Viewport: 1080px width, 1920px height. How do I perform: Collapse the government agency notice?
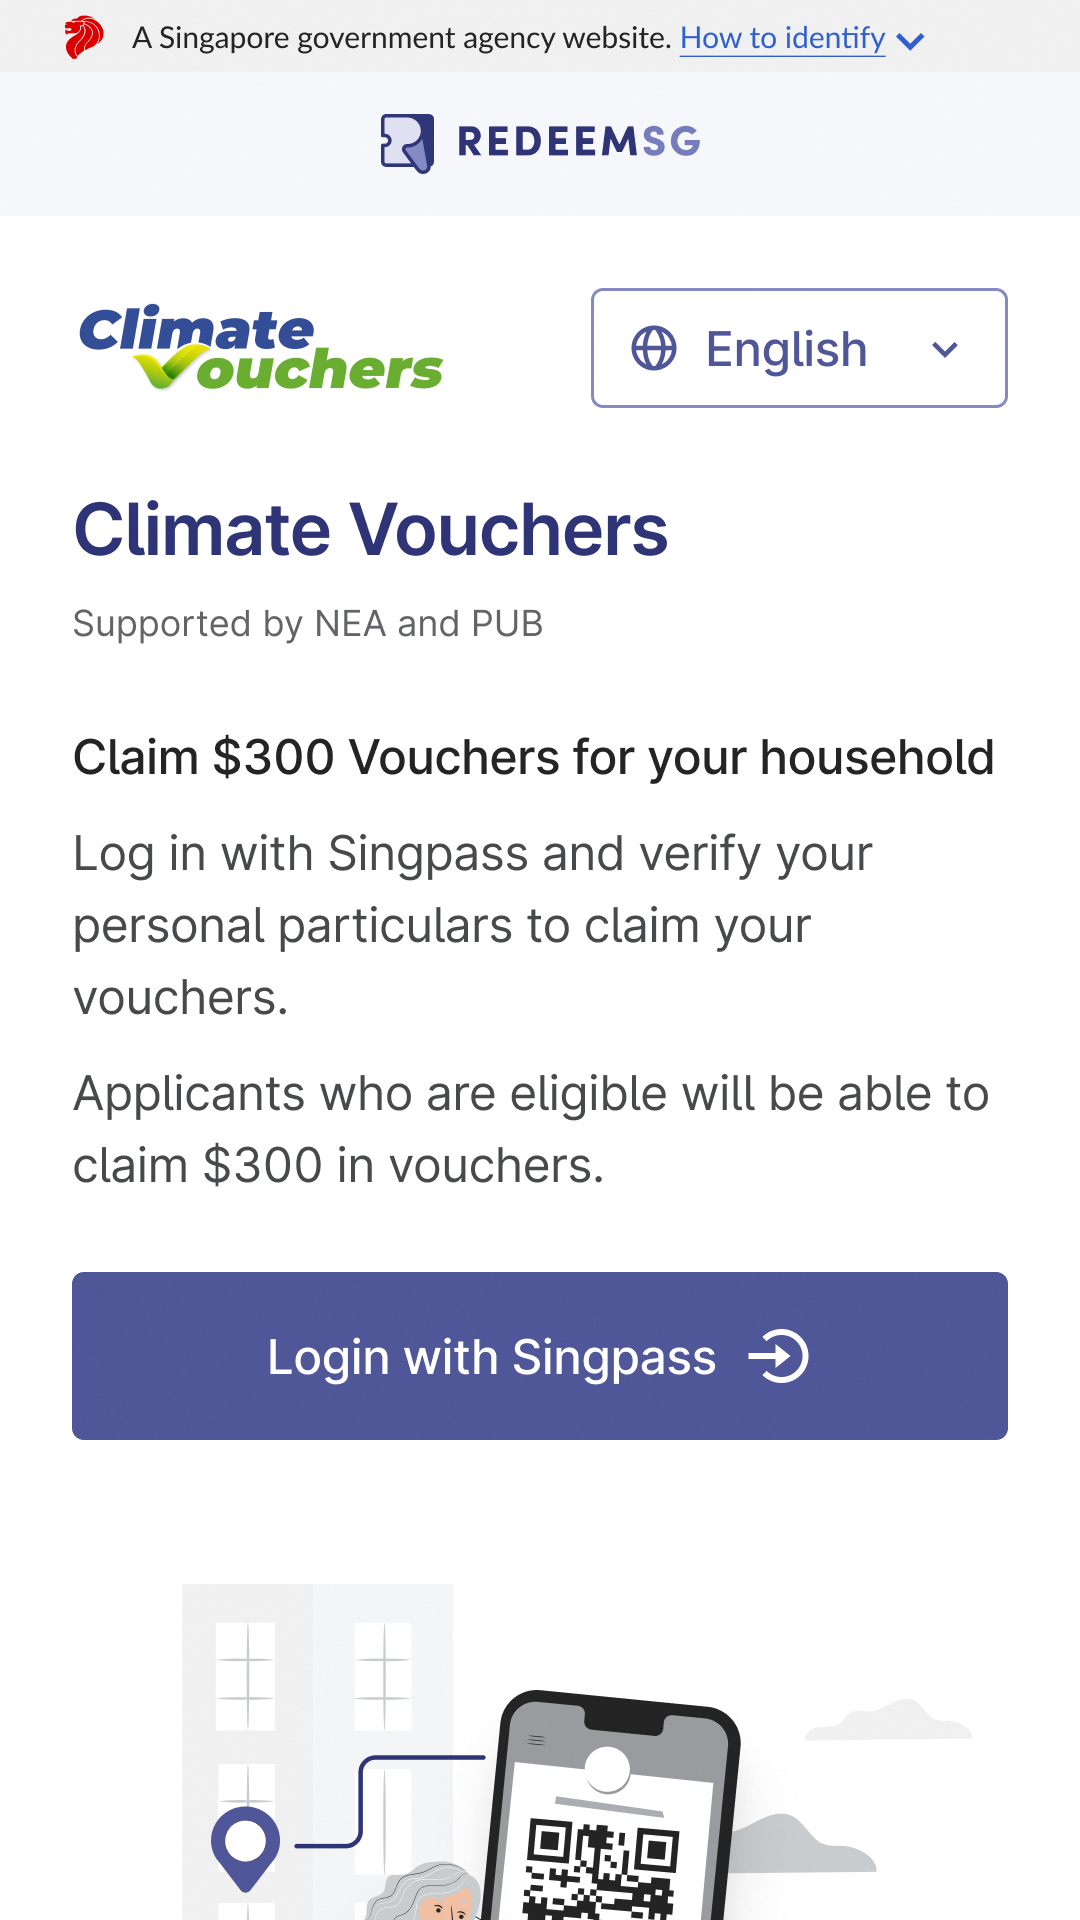(908, 40)
